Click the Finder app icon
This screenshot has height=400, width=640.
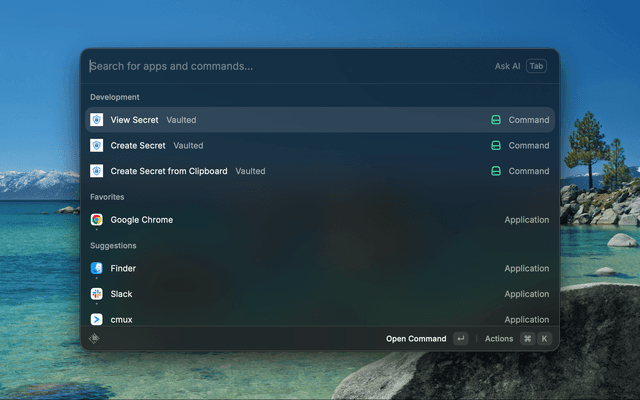point(97,268)
